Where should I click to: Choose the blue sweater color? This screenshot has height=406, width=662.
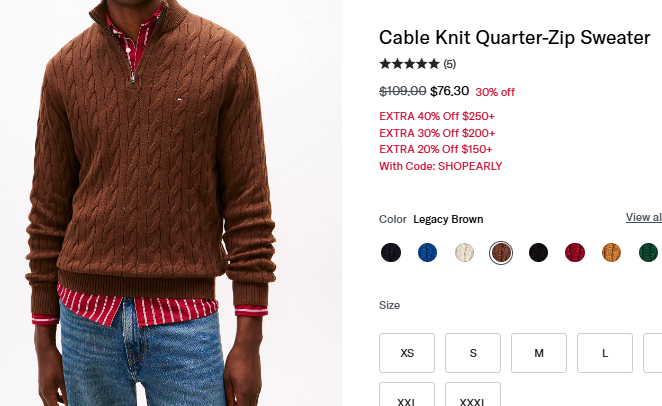click(x=427, y=252)
